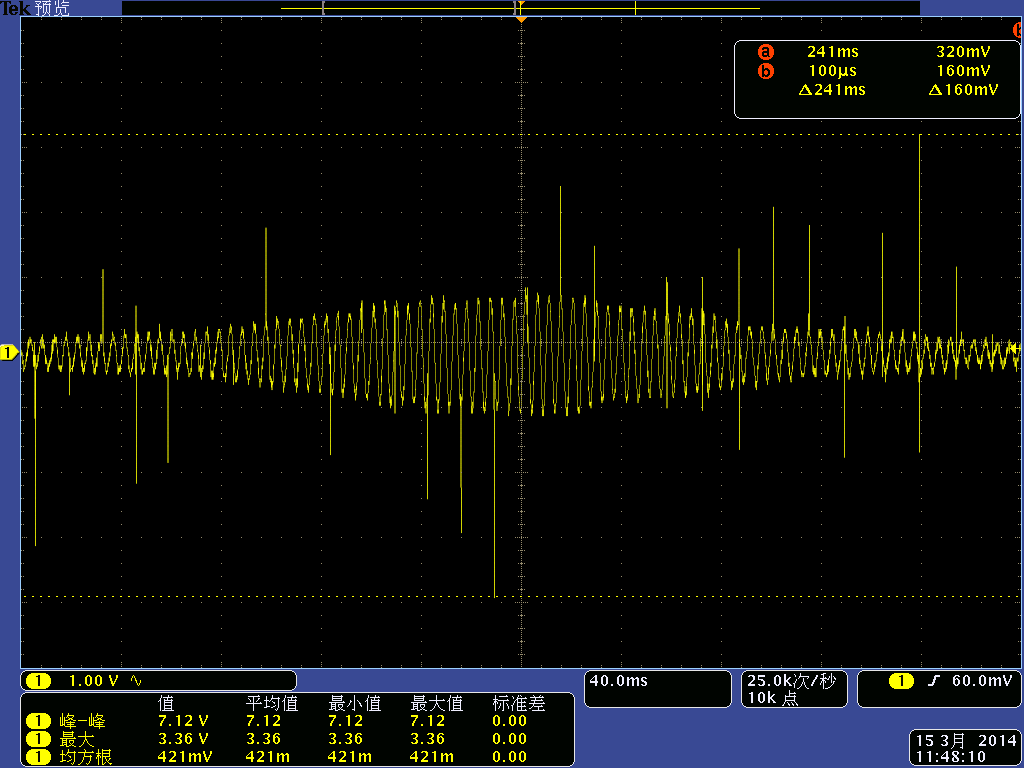Click the 421m mean value of 均方根
The image size is (1024, 768).
pyautogui.click(x=268, y=758)
